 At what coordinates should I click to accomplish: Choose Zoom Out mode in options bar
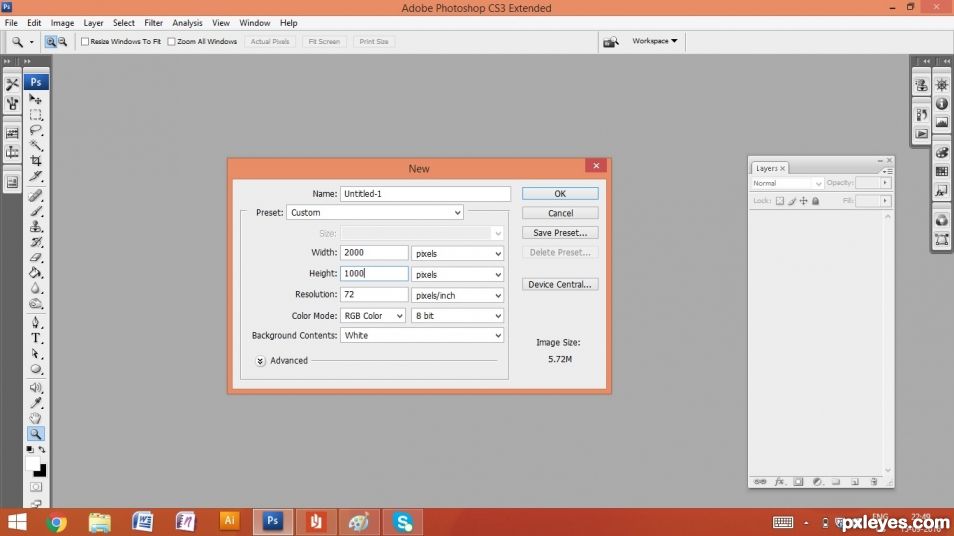tap(62, 41)
